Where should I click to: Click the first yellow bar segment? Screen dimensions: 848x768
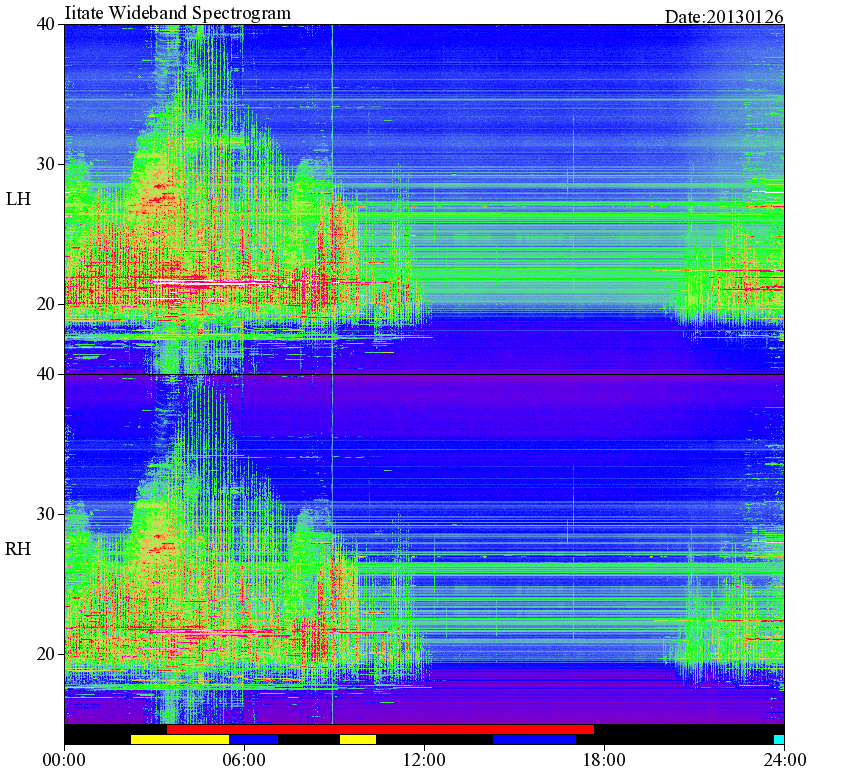click(x=180, y=739)
